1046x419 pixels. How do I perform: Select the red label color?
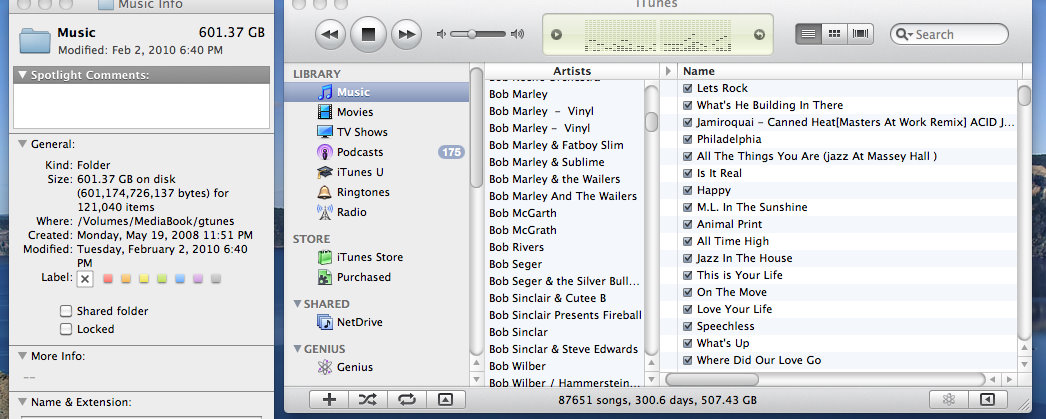click(108, 279)
